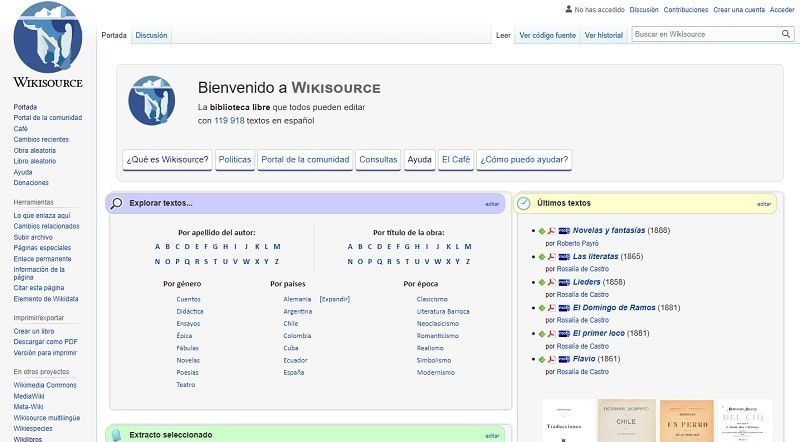Click the user icon beside No has accedido
Viewport: 800px width, 442px height.
point(568,9)
